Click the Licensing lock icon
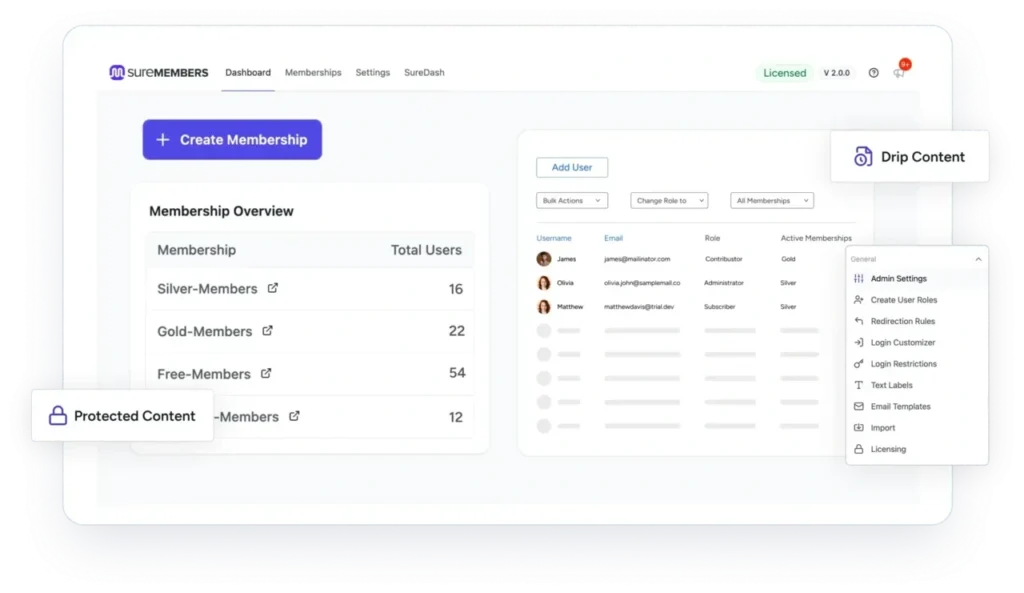The height and width of the screenshot is (593, 1024). pyautogui.click(x=859, y=449)
